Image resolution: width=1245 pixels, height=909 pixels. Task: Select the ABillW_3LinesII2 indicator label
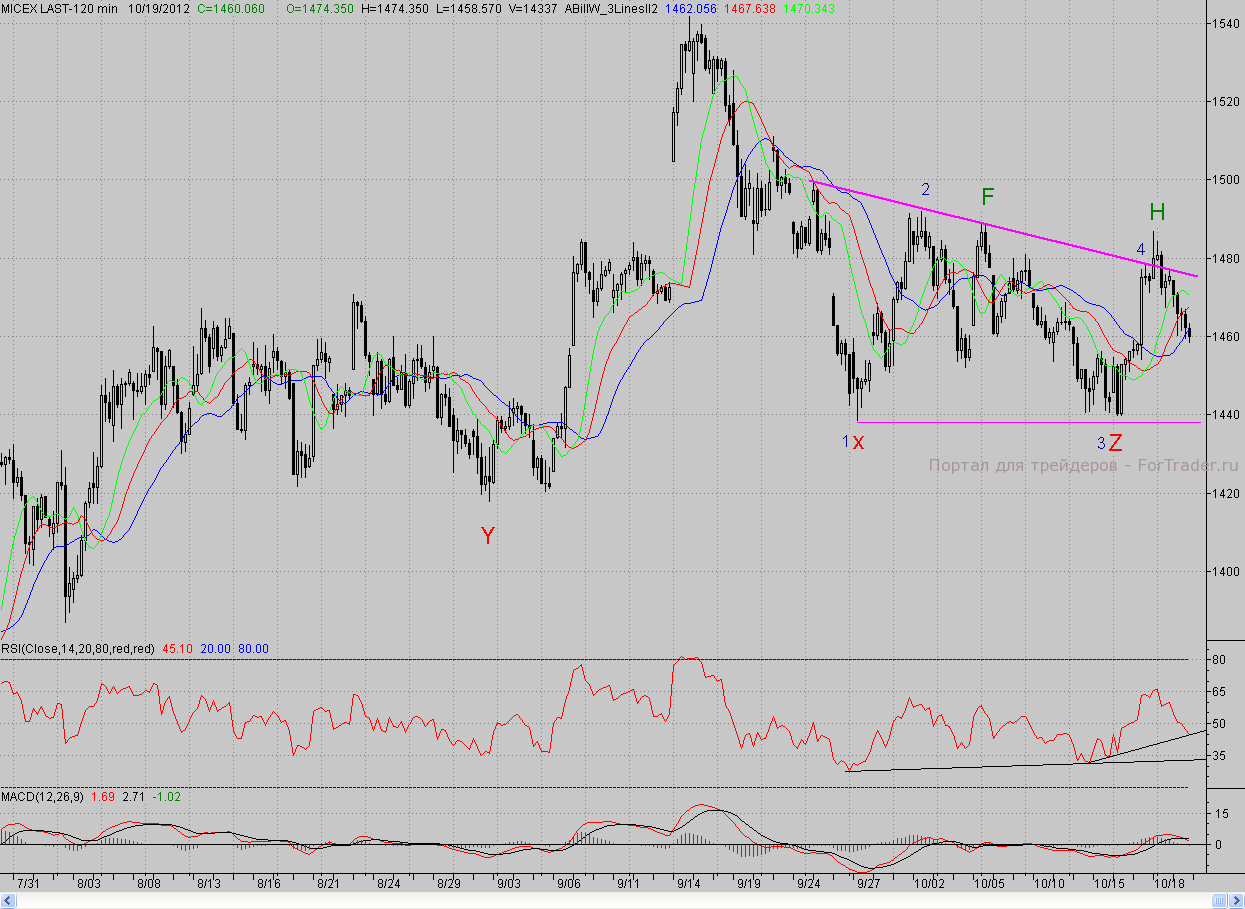click(x=610, y=8)
